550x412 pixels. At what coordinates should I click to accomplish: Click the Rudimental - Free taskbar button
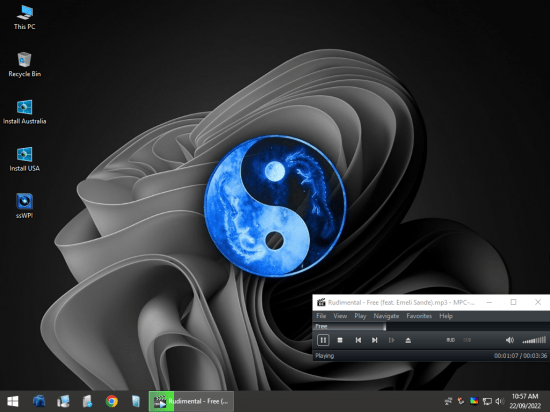(191, 401)
